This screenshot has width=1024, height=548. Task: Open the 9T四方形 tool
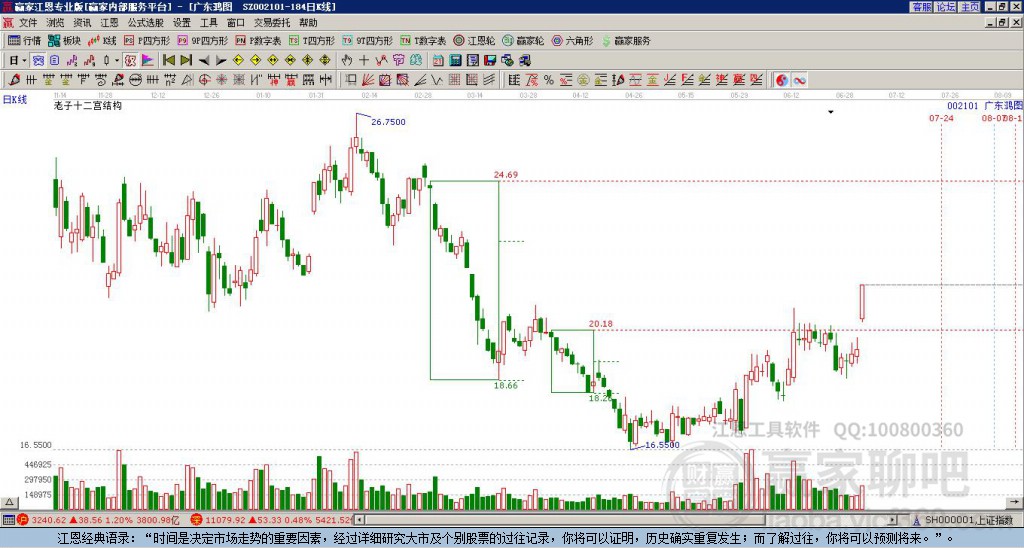pyautogui.click(x=368, y=40)
